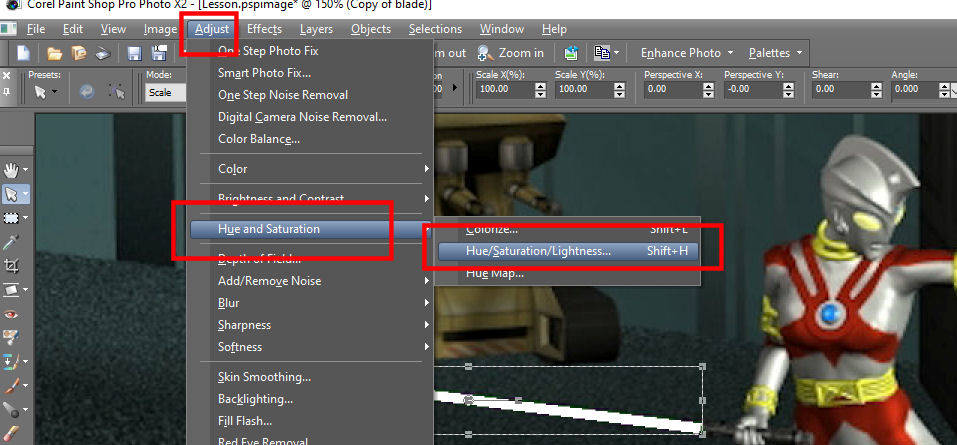This screenshot has width=957, height=445.
Task: Click the Scale Y percent field
Action: point(584,89)
